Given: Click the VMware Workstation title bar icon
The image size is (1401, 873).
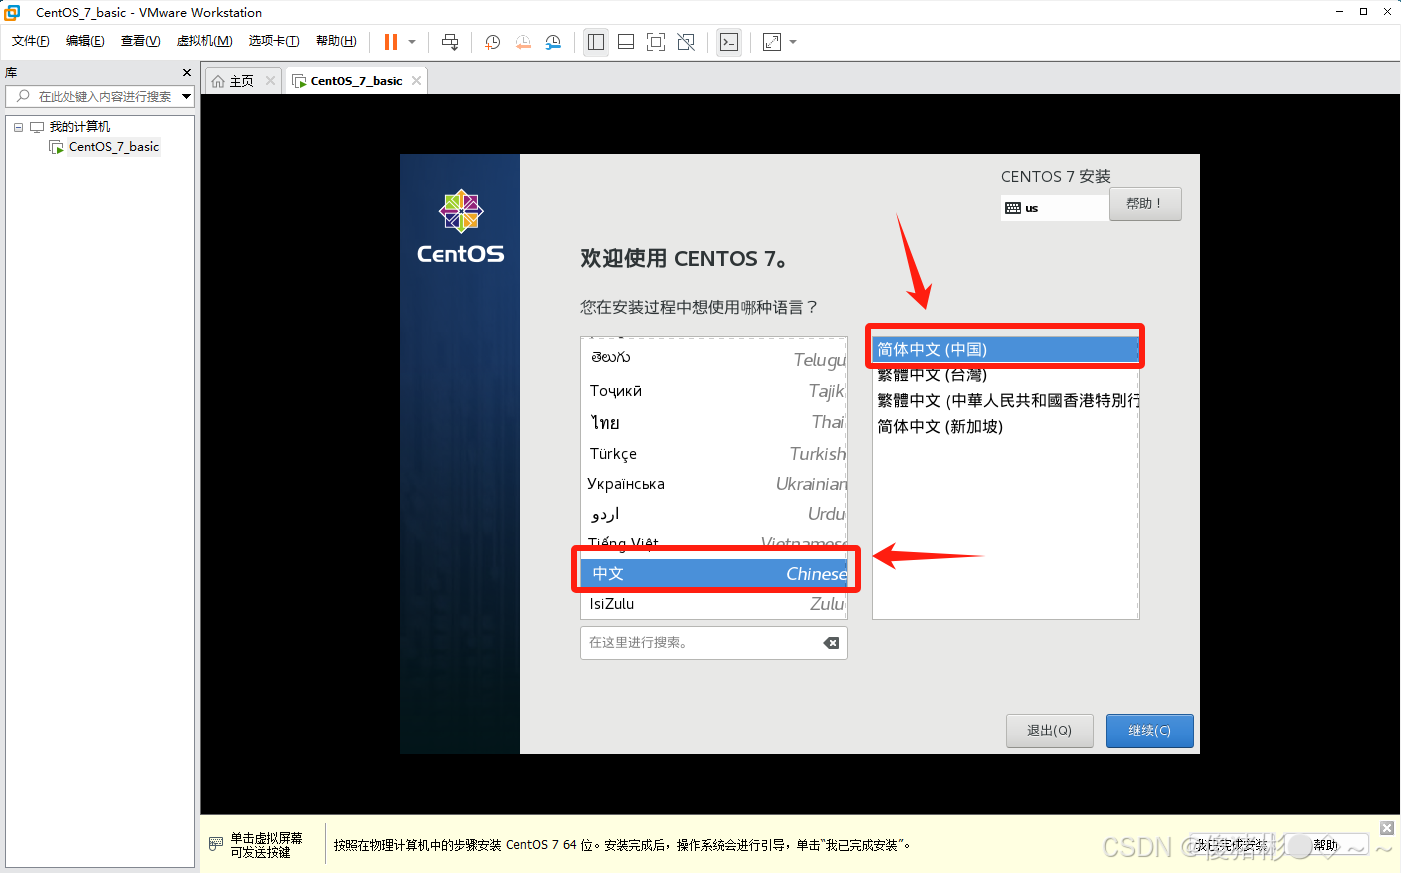Looking at the screenshot, I should click(x=12, y=12).
